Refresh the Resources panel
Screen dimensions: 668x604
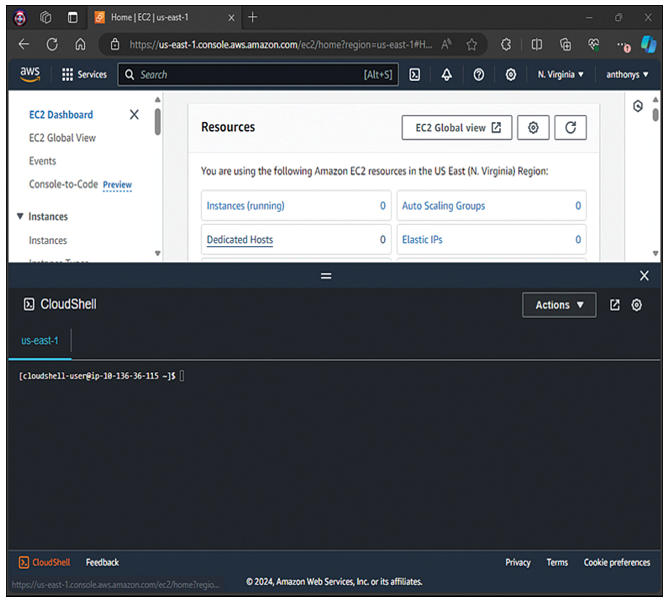pos(570,127)
